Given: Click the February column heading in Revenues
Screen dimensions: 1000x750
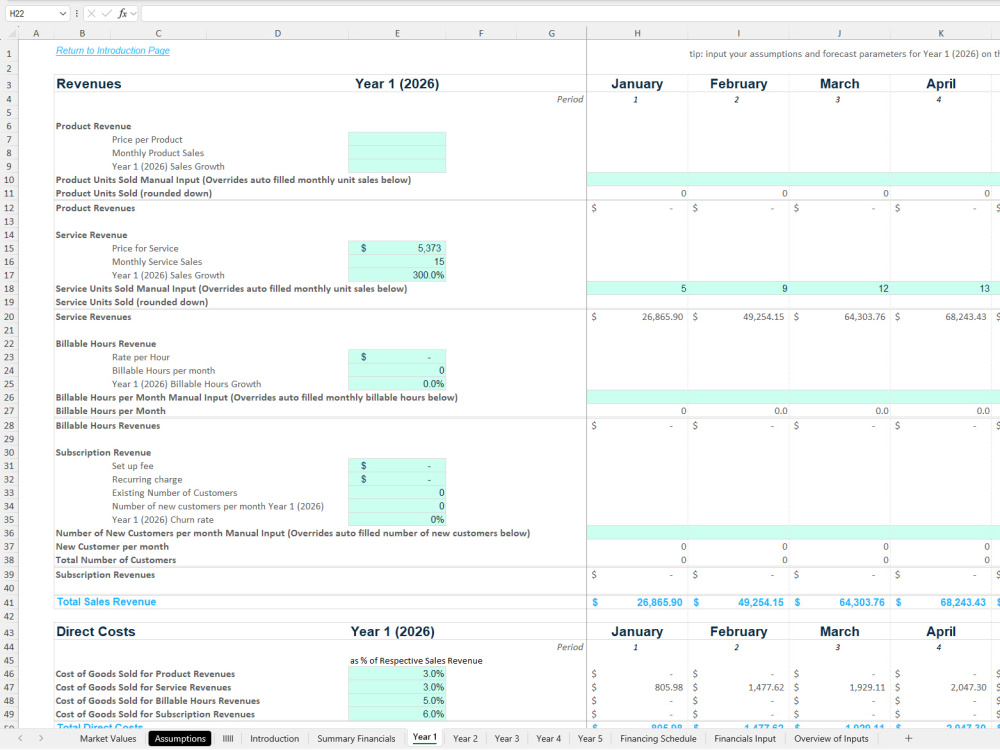Looking at the screenshot, I should coord(739,84).
